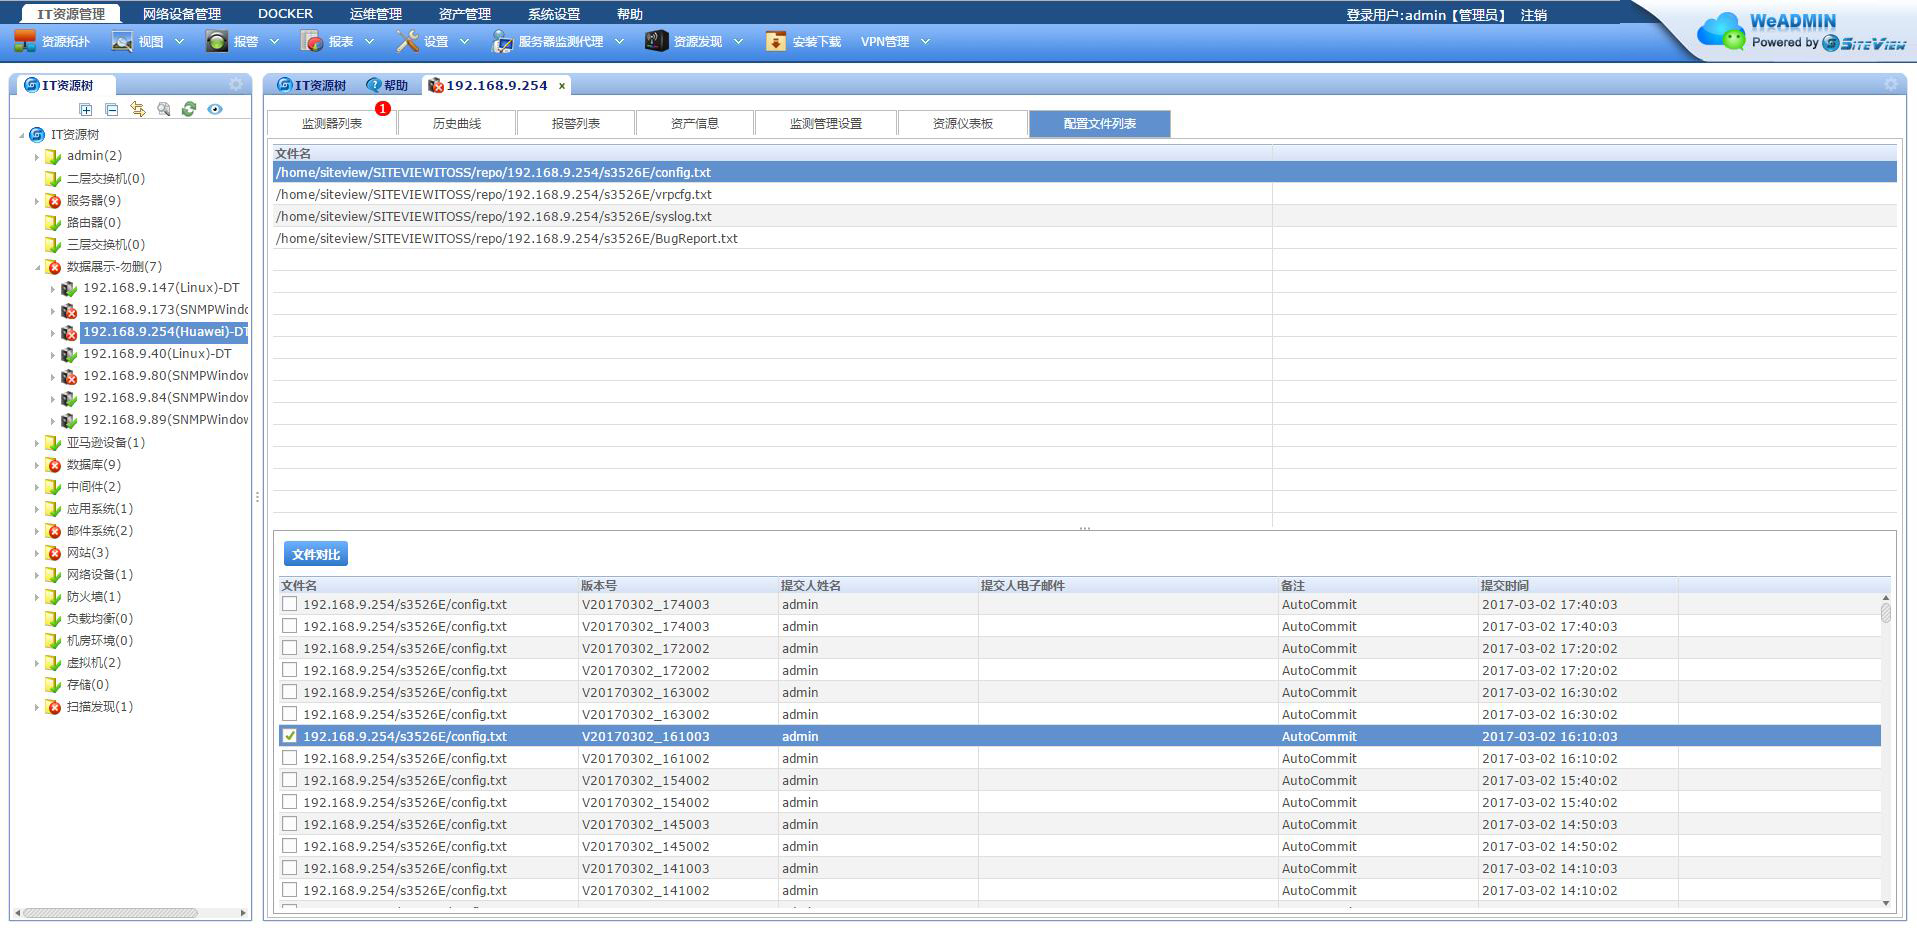
Task: Click the 设置 (settings) wrench icon
Action: pyautogui.click(x=408, y=41)
